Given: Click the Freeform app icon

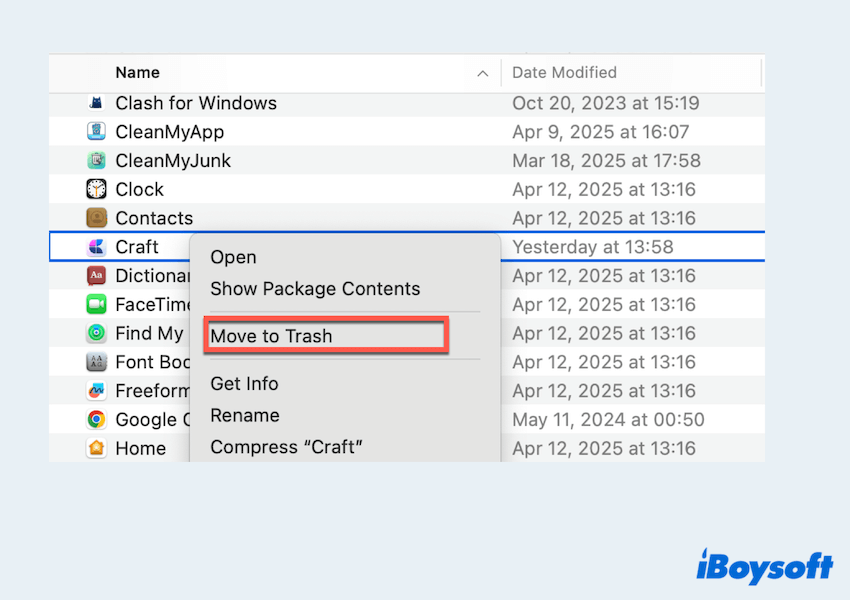Looking at the screenshot, I should (x=96, y=391).
